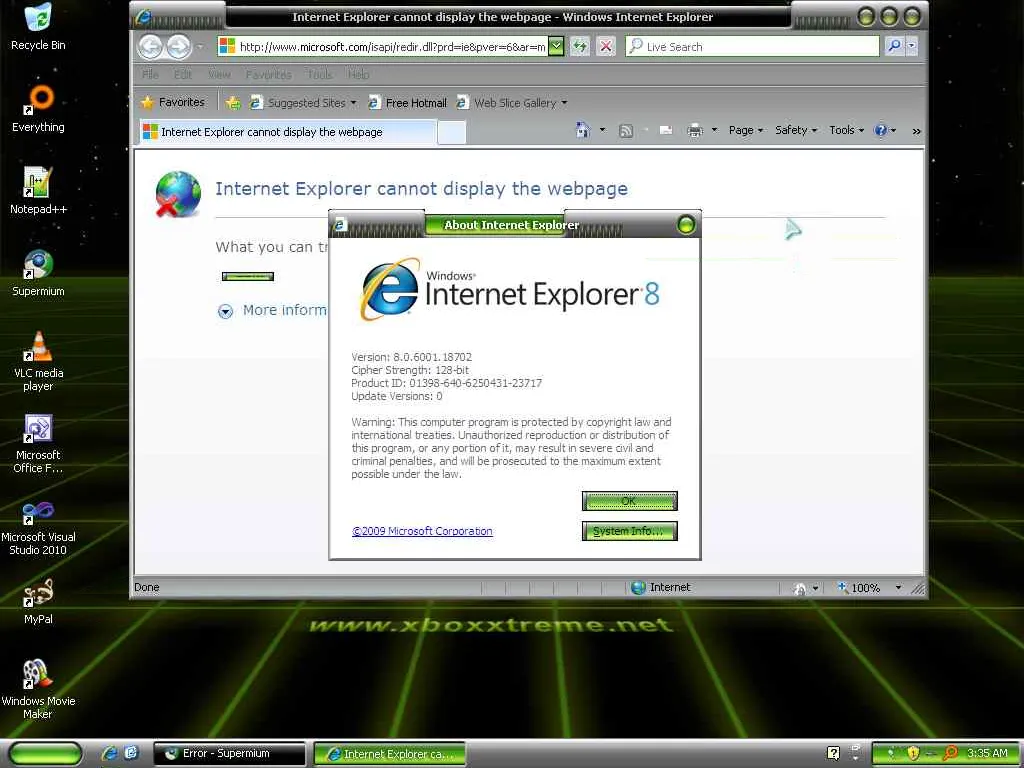This screenshot has height=768, width=1024.
Task: Open the Help menu
Action: pyautogui.click(x=358, y=74)
